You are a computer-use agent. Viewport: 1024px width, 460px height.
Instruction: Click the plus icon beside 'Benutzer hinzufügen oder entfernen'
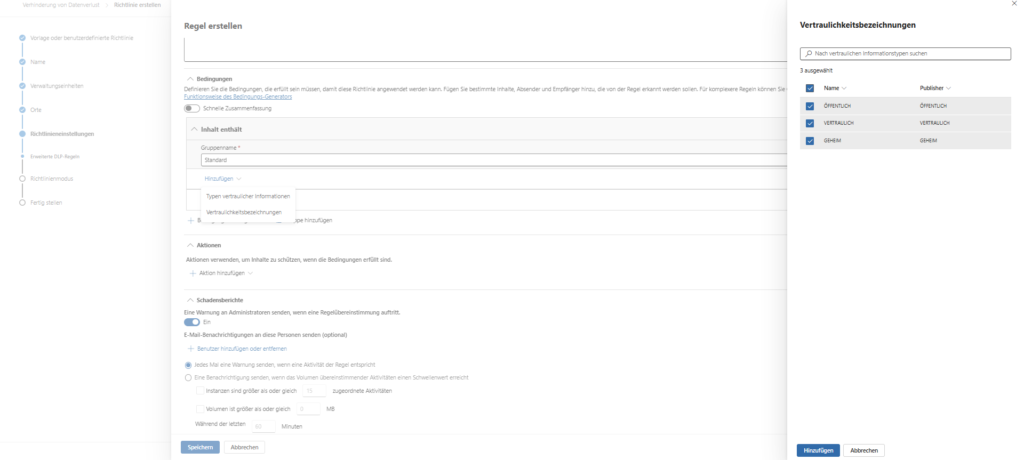pos(192,348)
